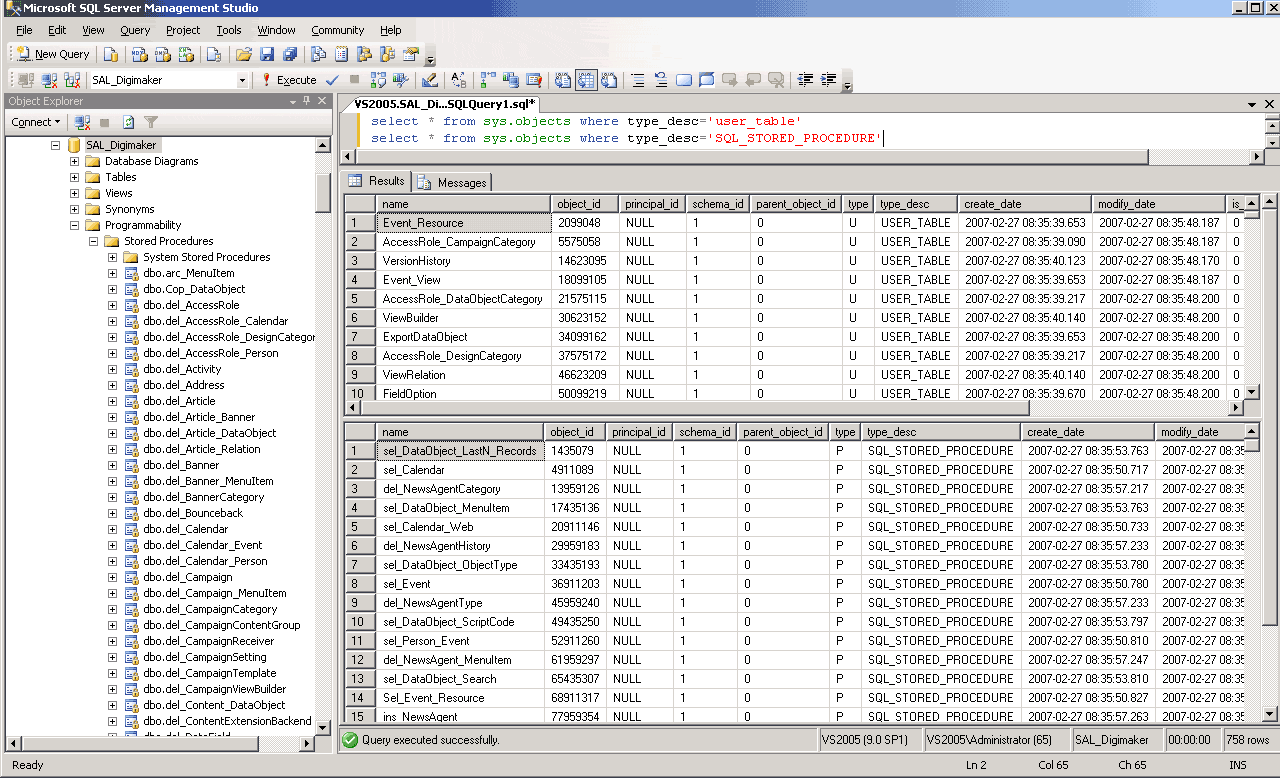This screenshot has height=778, width=1280.
Task: Click the Object Explorer horizontal scrollbar
Action: [x=161, y=743]
